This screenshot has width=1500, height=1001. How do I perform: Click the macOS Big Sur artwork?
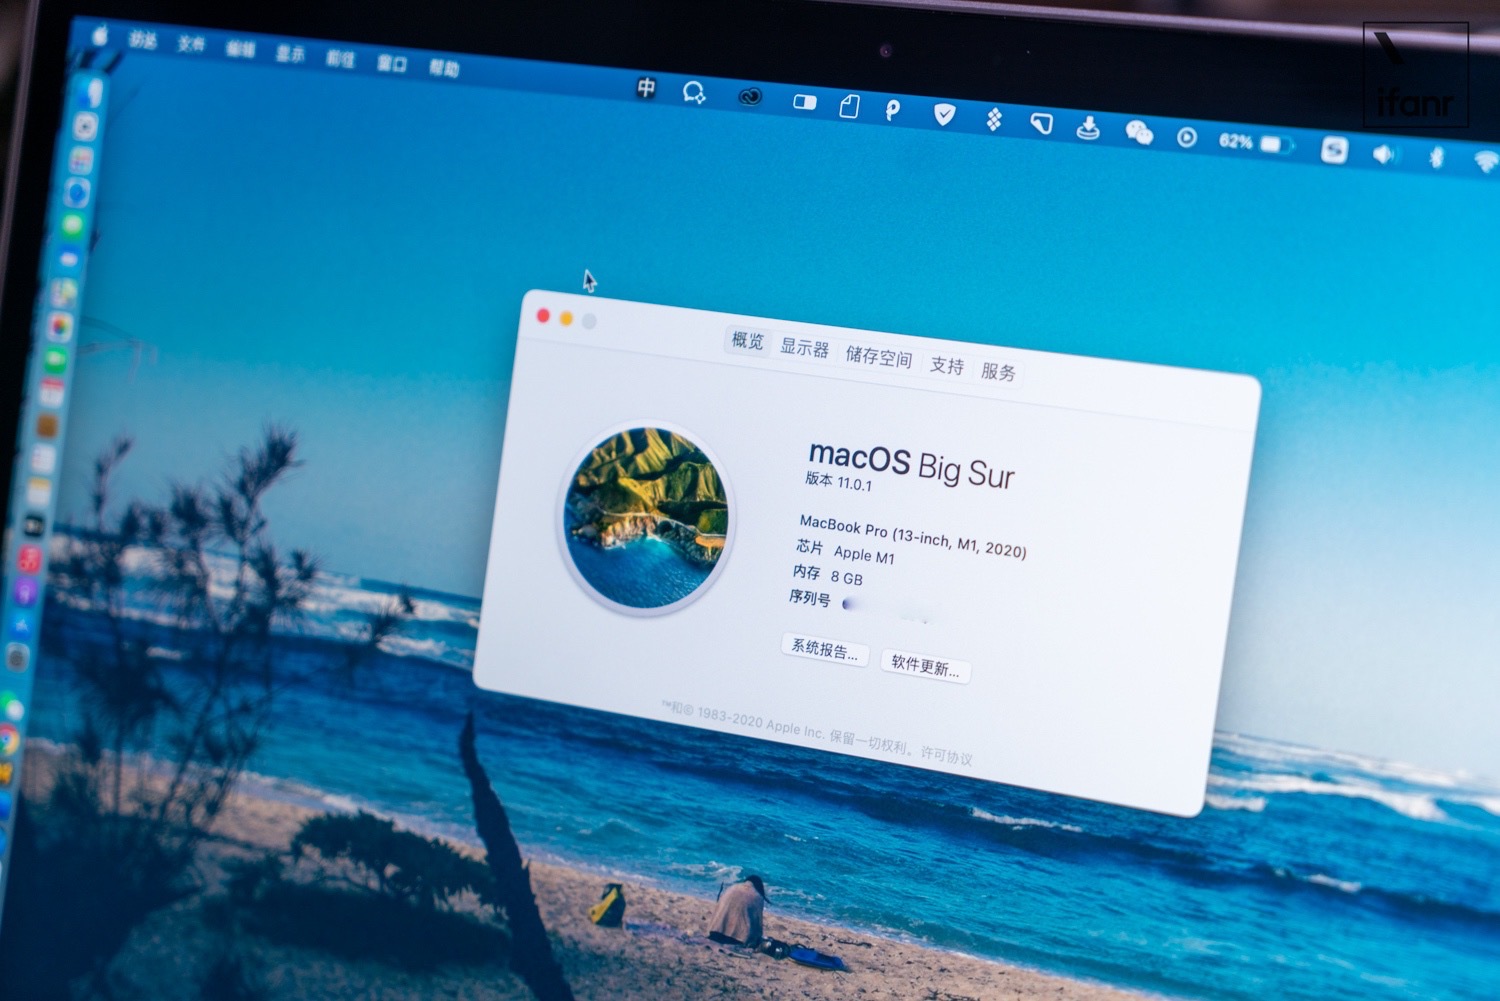click(647, 518)
